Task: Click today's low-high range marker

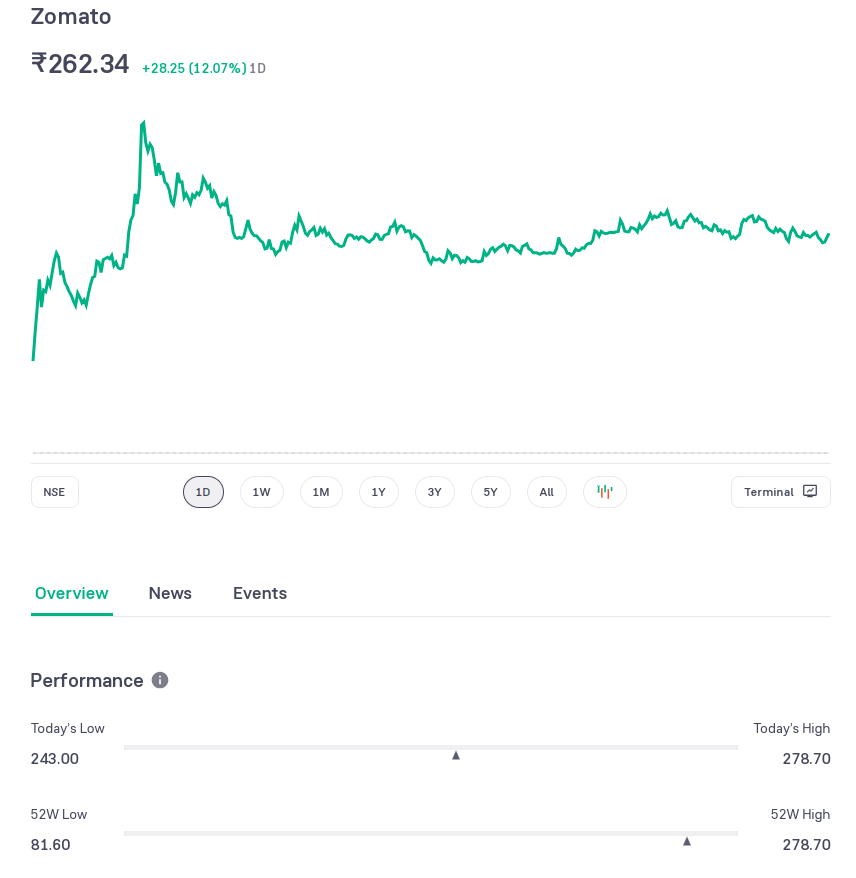Action: [456, 755]
